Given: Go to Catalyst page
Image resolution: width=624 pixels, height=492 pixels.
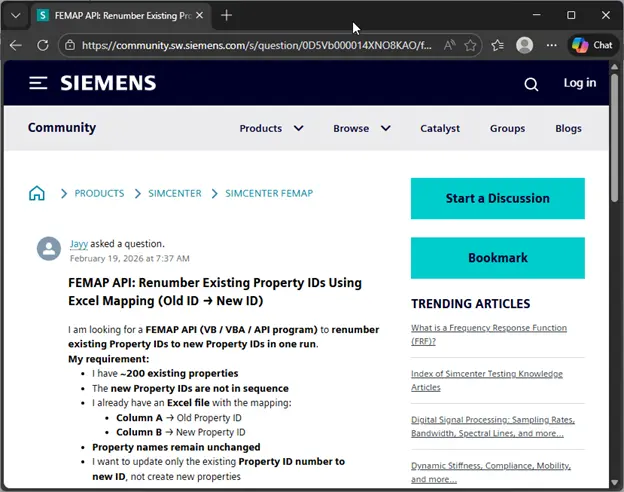Looking at the screenshot, I should (x=440, y=129).
